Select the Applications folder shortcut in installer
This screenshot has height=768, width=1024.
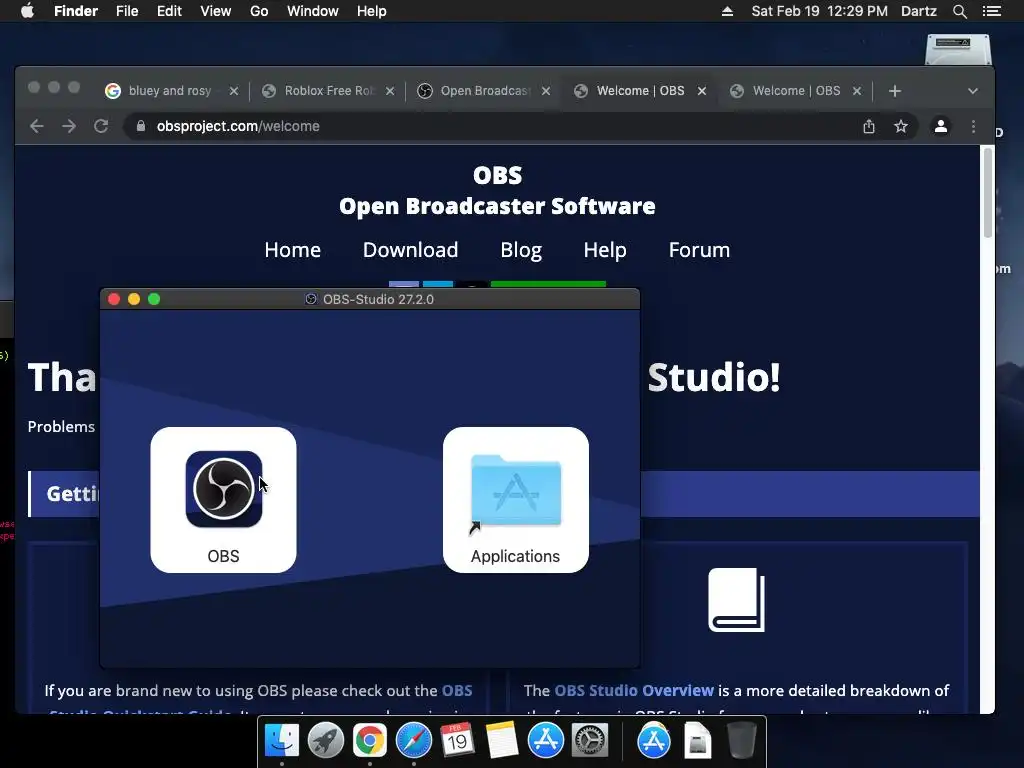tap(515, 490)
